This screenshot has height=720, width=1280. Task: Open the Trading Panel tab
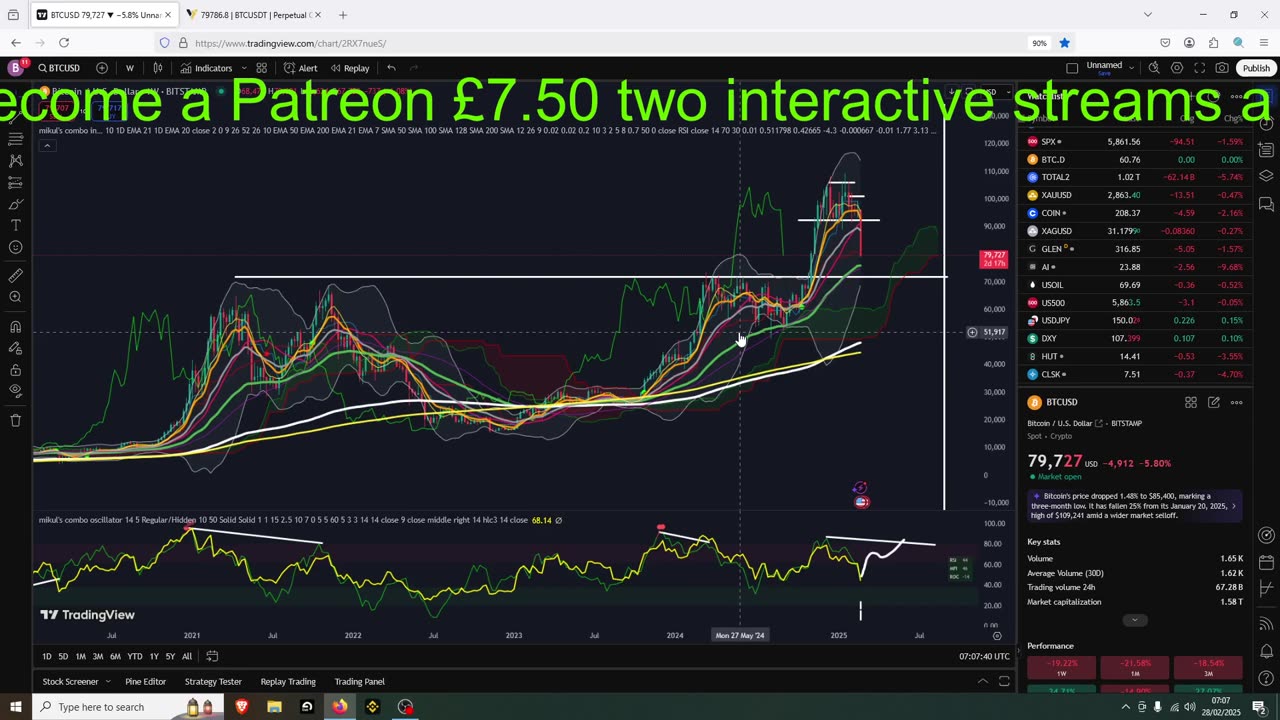point(359,681)
